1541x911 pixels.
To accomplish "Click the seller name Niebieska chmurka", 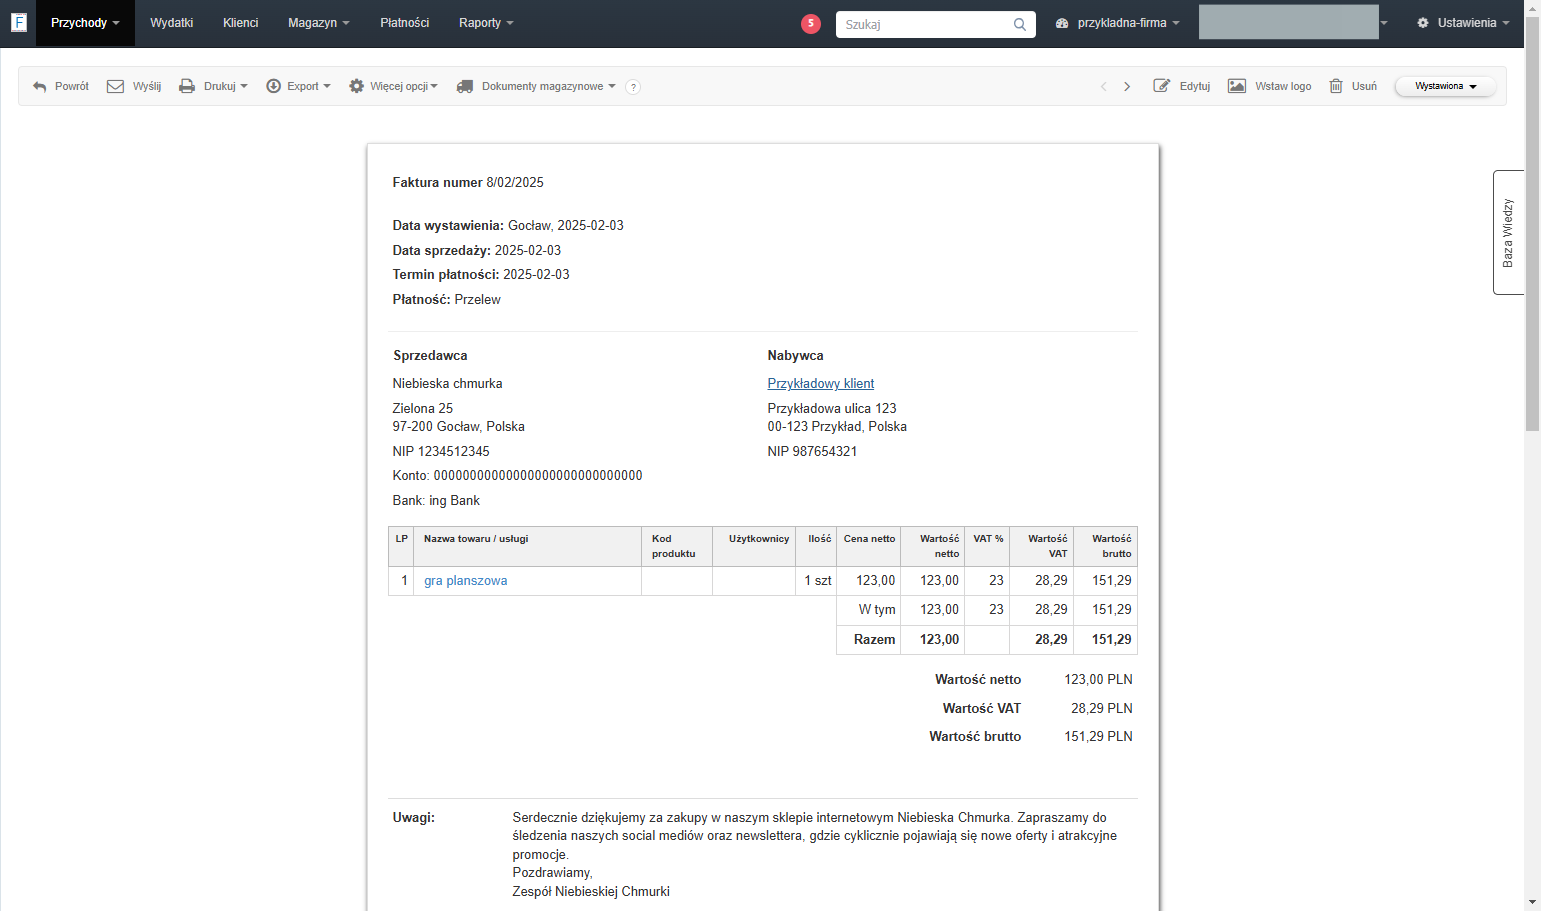I will [x=448, y=384].
